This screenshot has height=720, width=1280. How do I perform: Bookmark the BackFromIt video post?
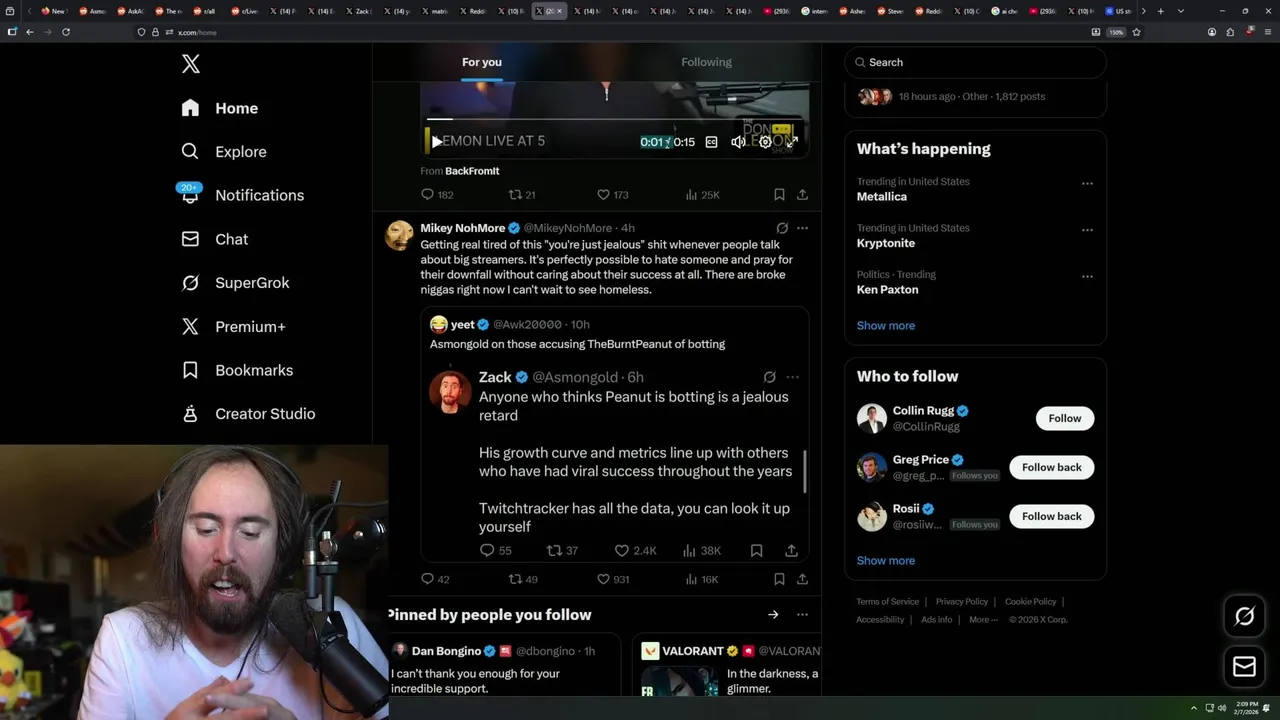coord(779,195)
